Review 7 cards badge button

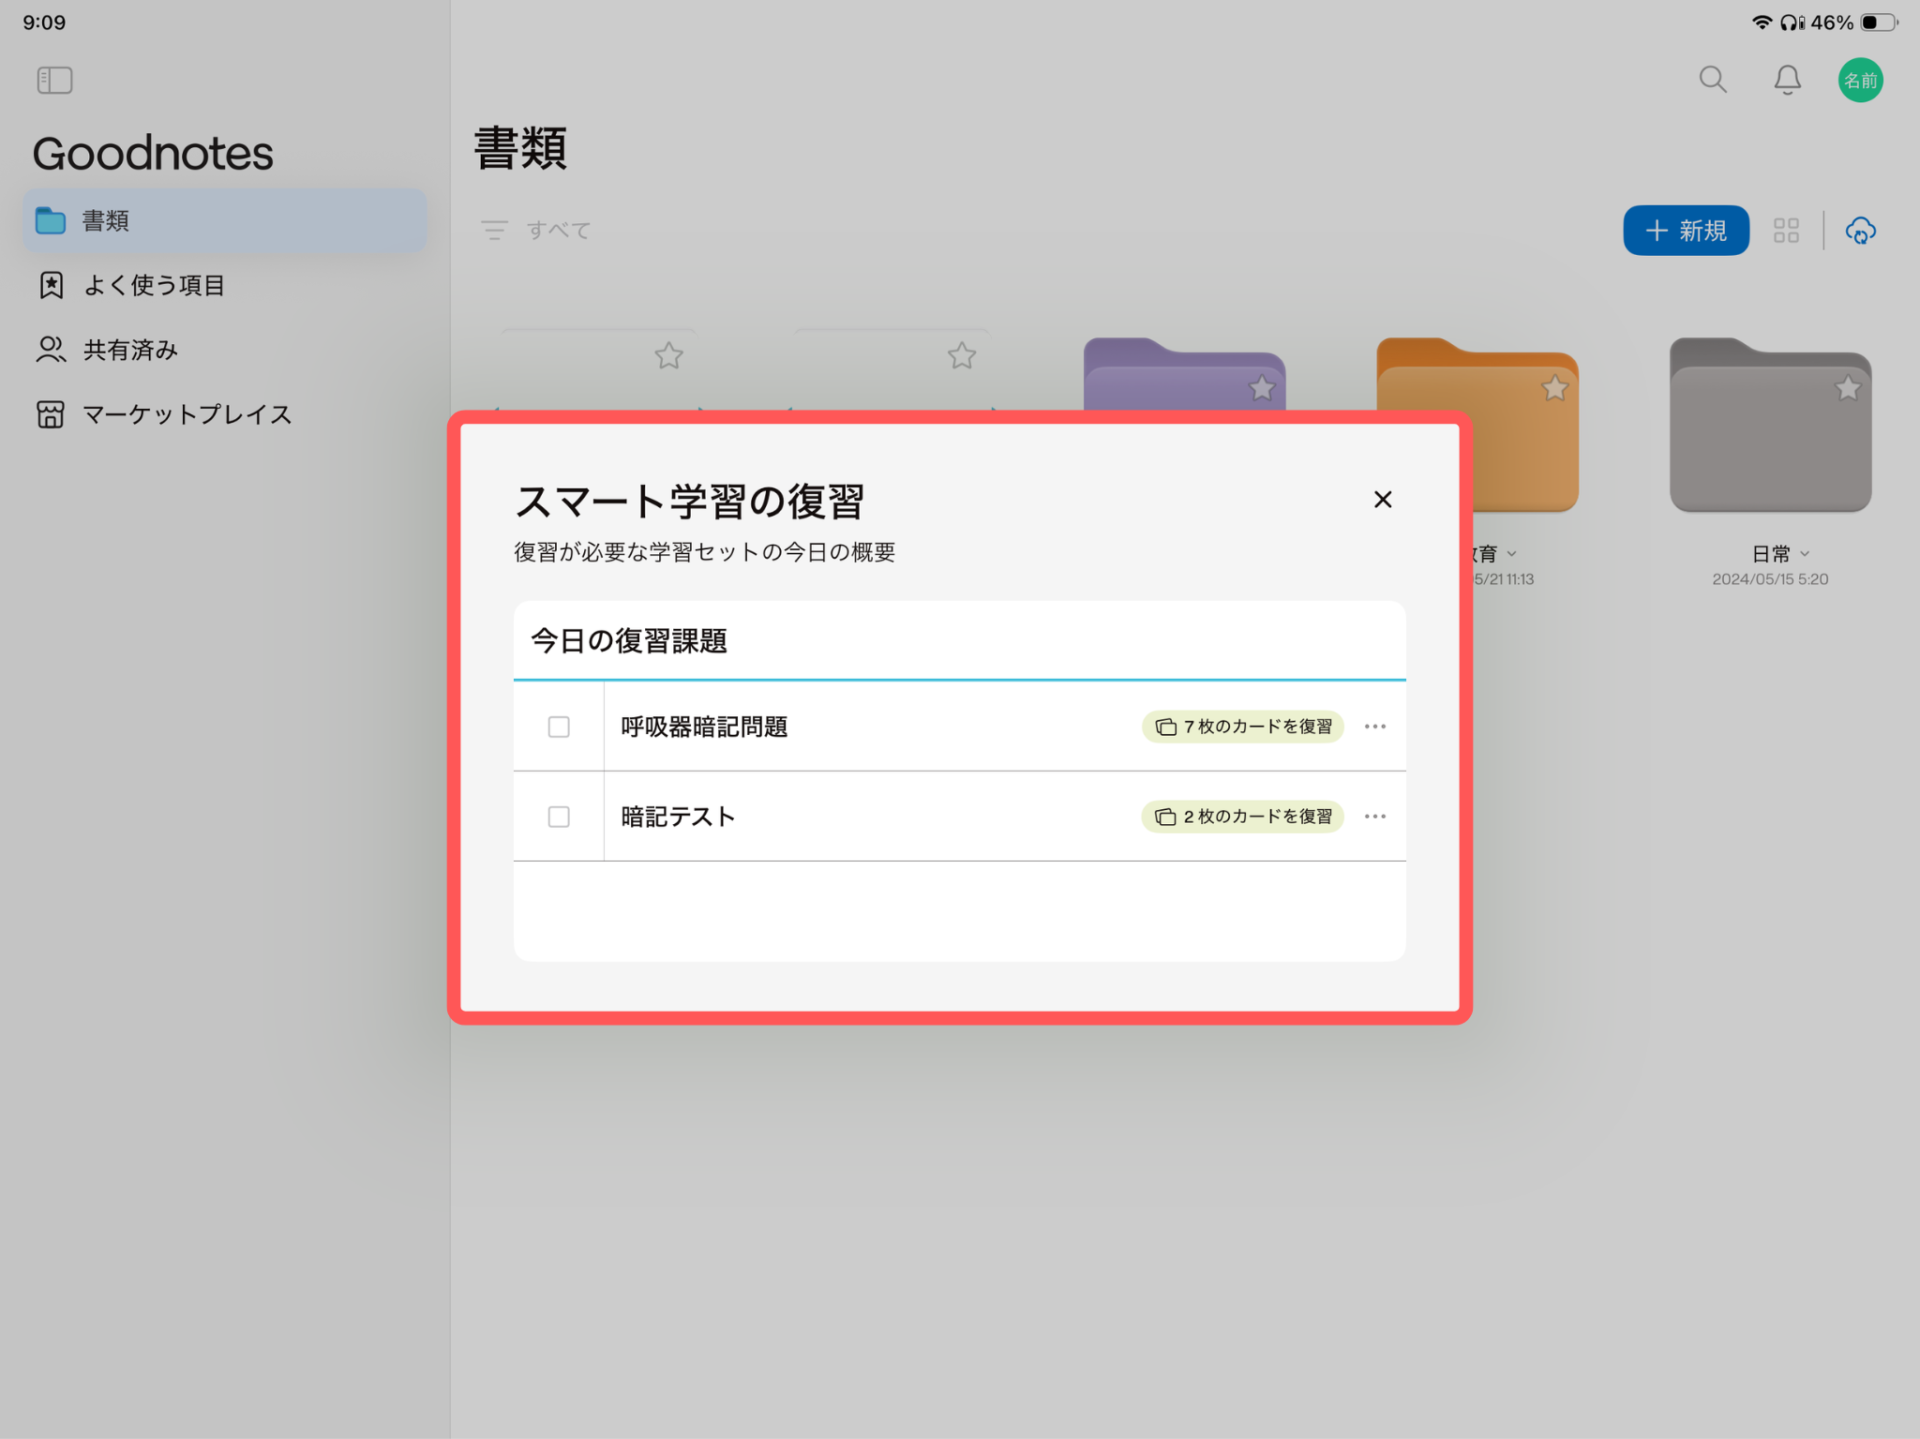click(x=1242, y=727)
